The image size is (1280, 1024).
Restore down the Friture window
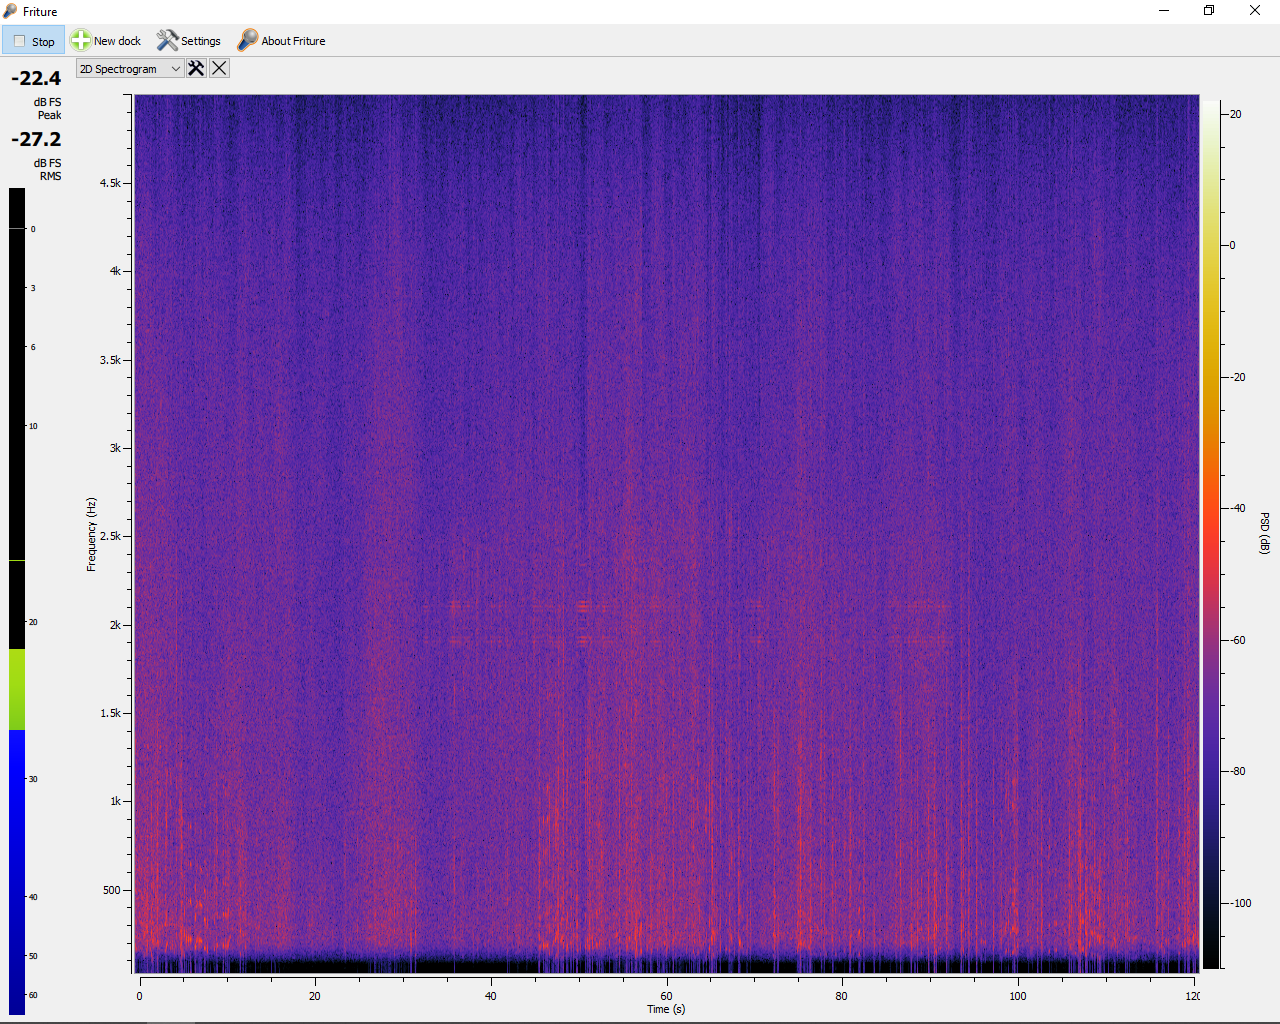tap(1209, 11)
